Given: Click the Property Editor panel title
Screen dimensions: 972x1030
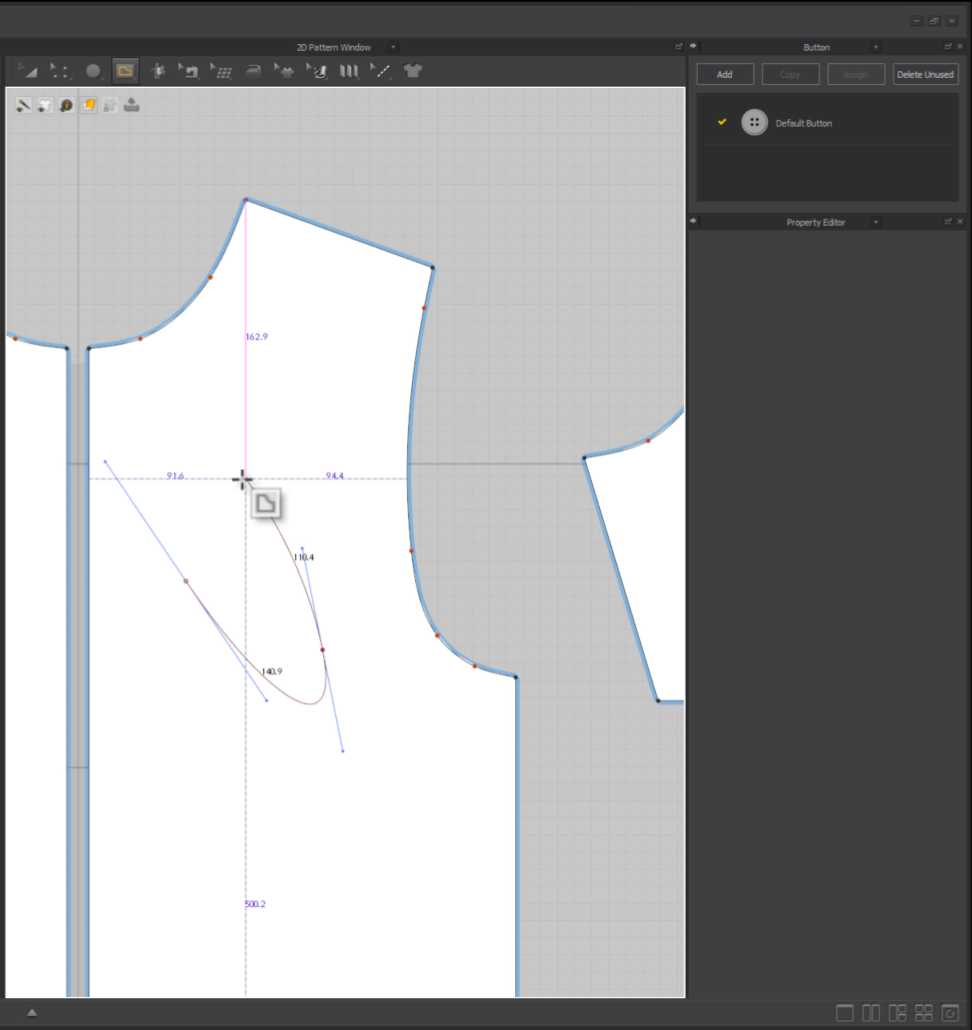Looking at the screenshot, I should coord(815,221).
